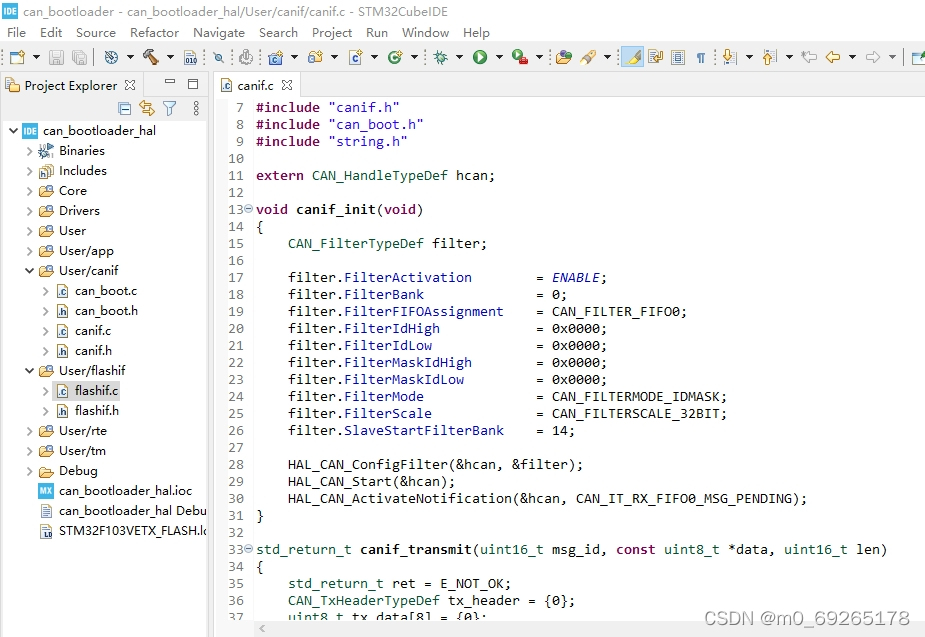Expand the Drivers folder

click(x=29, y=211)
